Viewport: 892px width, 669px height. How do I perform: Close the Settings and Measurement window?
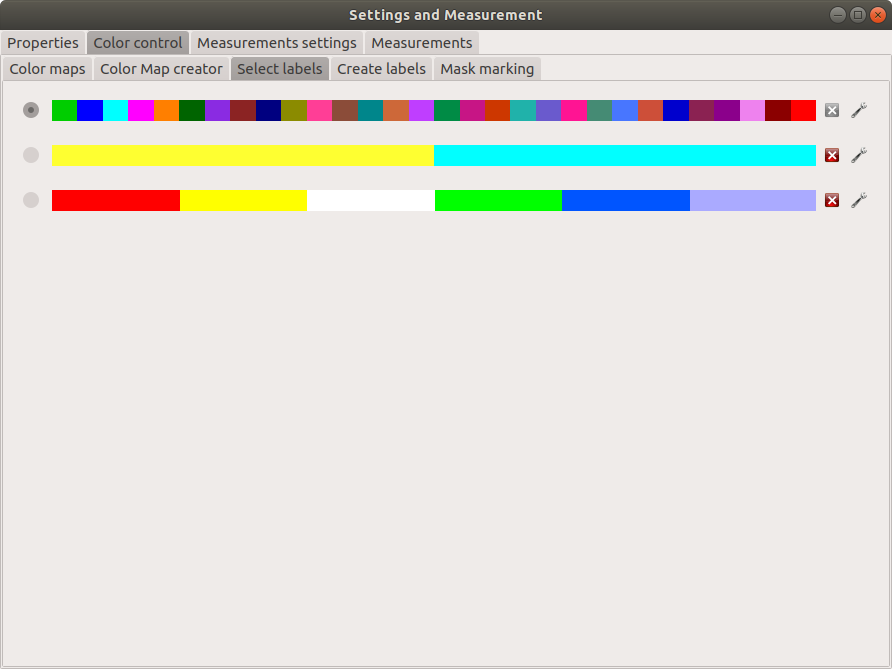(878, 15)
